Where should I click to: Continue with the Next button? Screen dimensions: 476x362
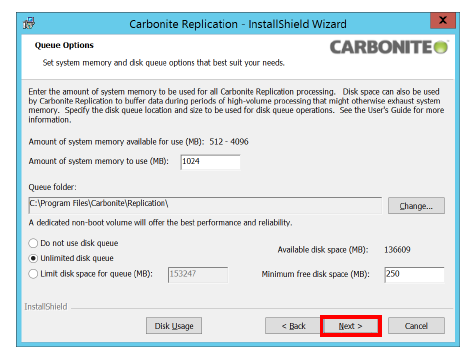[351, 326]
